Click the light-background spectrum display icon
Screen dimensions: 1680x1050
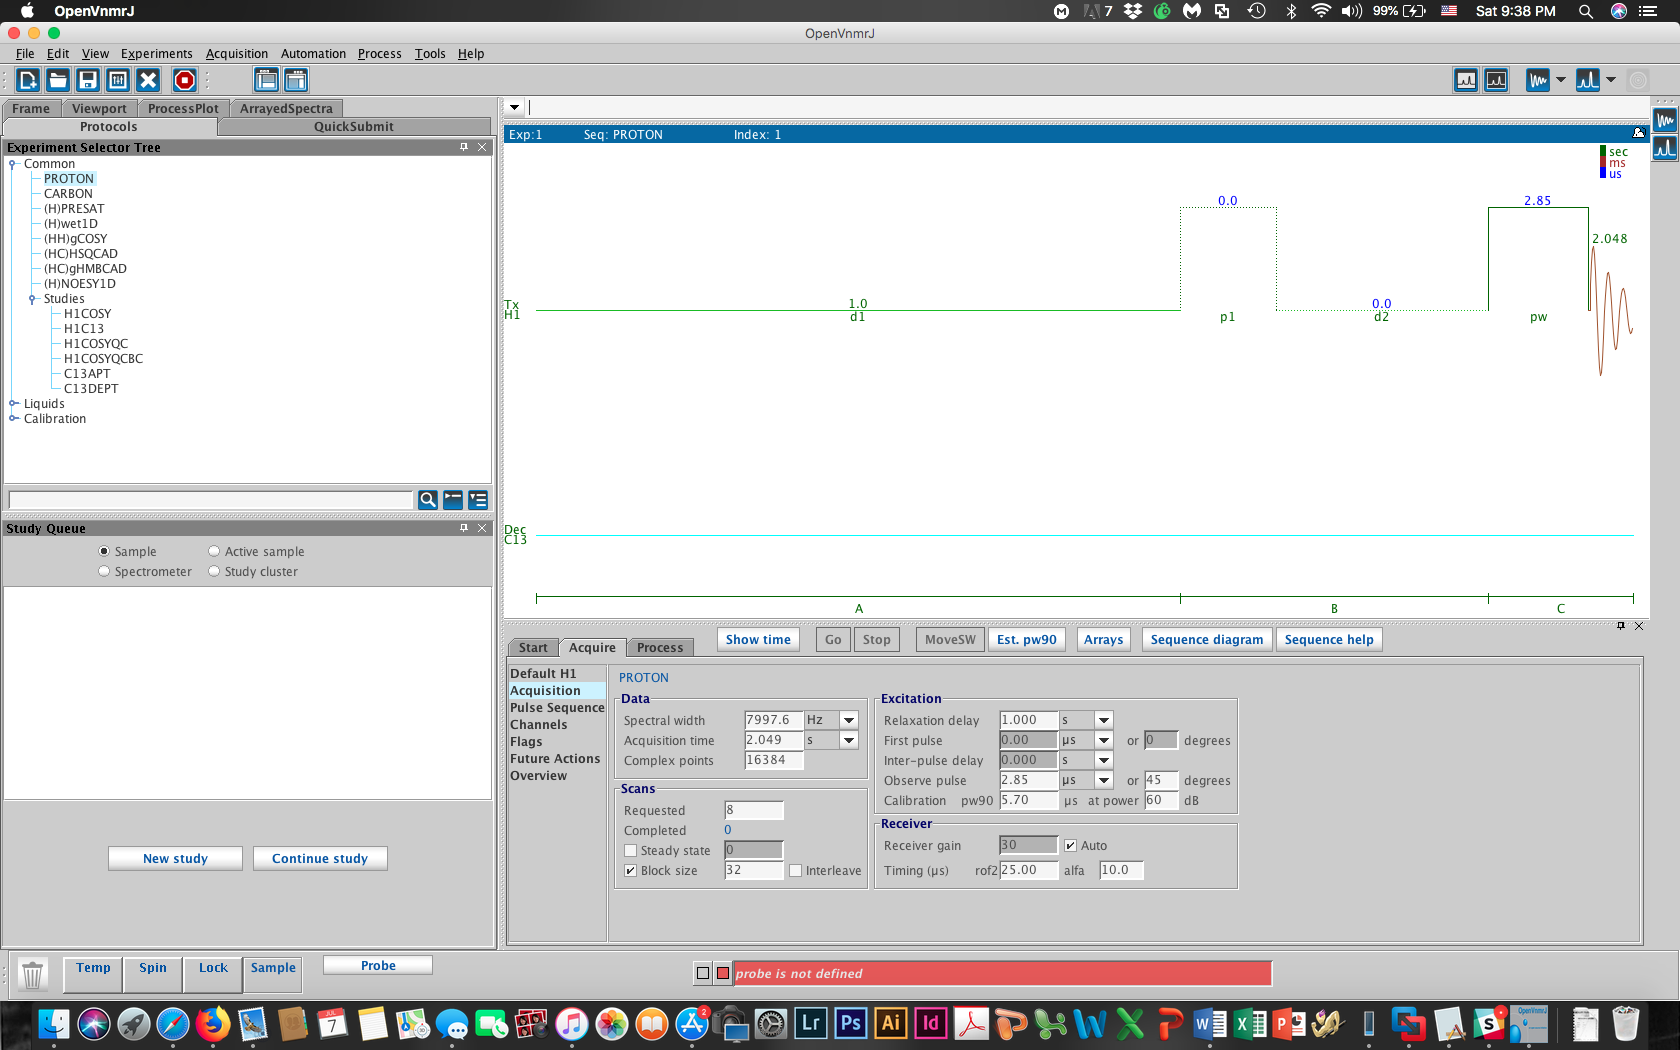1466,80
